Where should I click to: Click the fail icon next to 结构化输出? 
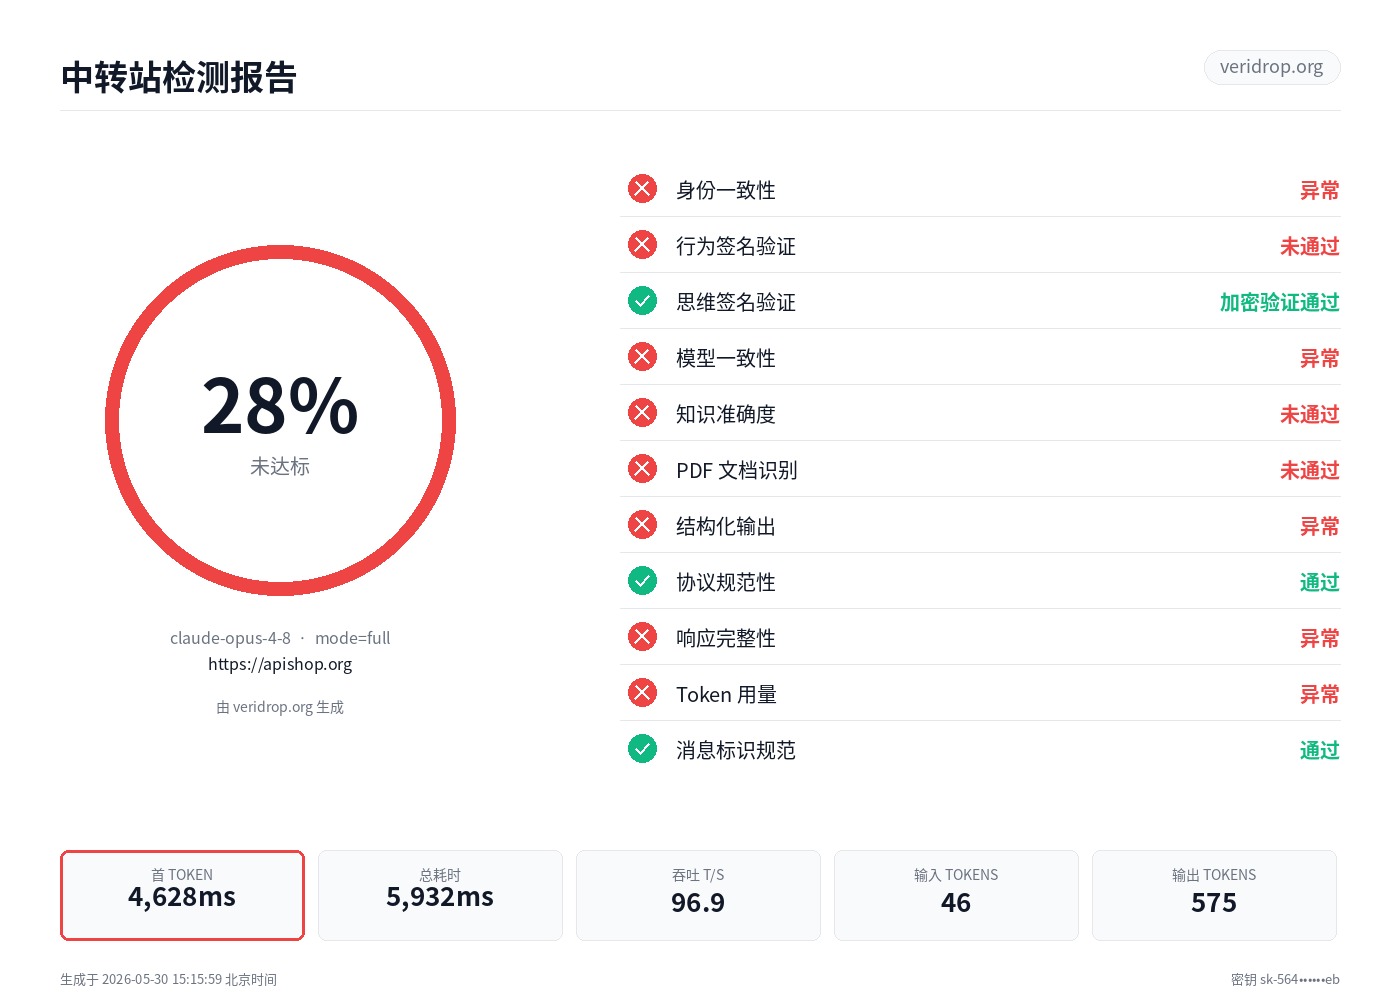642,525
